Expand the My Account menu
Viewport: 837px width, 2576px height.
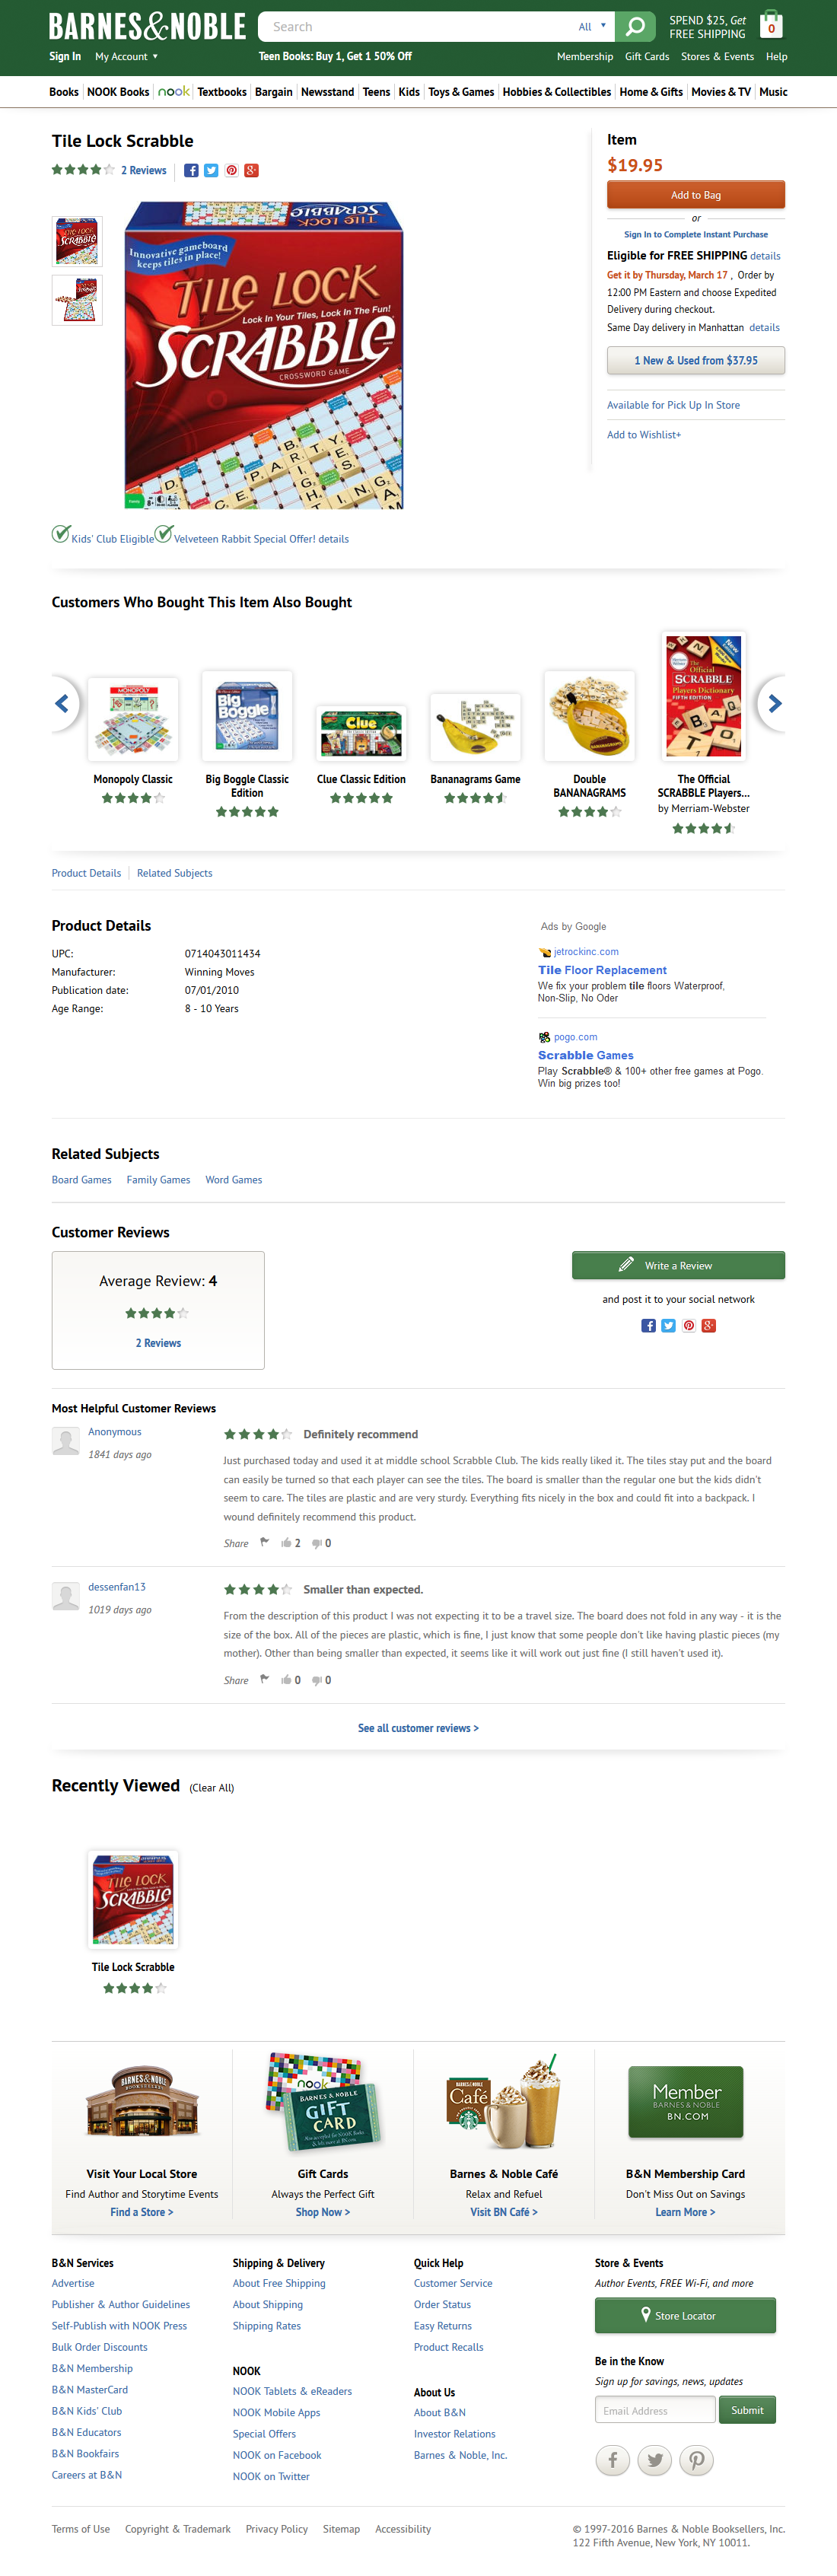tap(127, 57)
